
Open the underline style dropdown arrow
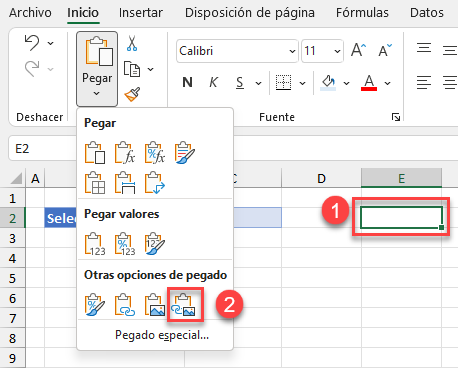pyautogui.click(x=259, y=83)
